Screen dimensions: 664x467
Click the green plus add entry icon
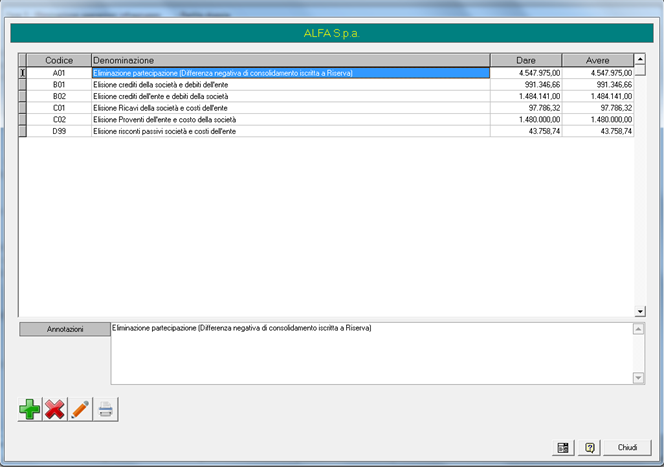[x=30, y=409]
